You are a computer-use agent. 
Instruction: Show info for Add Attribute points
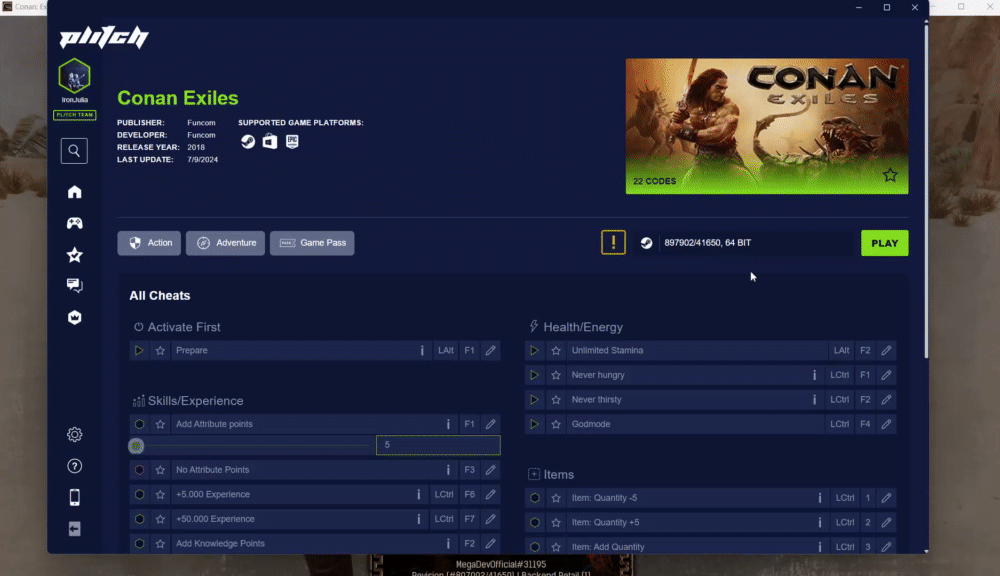pos(448,424)
